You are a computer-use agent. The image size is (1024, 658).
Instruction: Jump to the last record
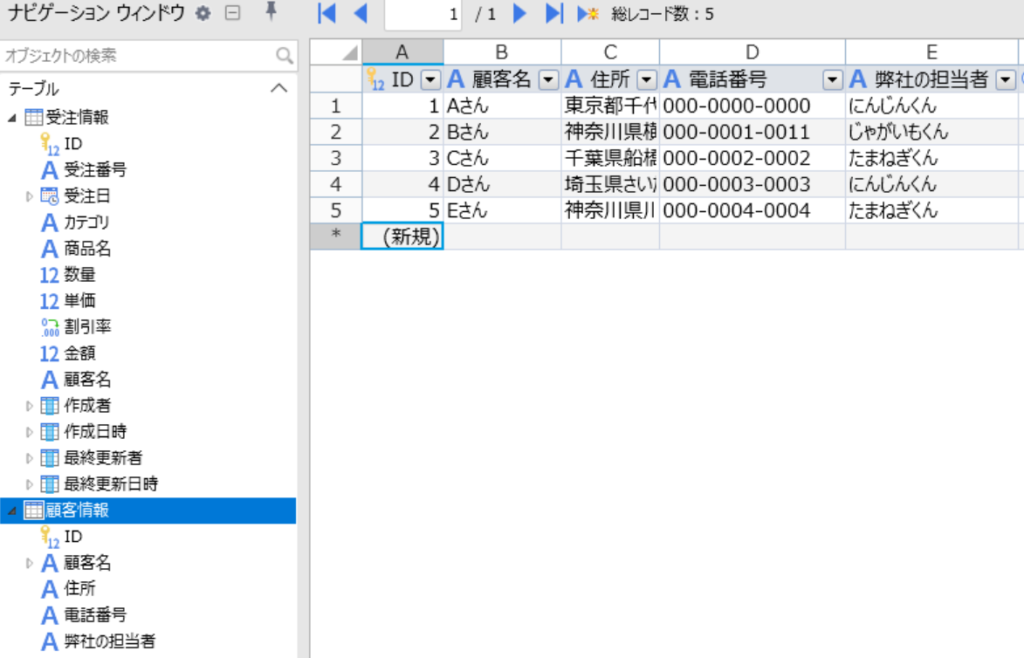coord(553,13)
